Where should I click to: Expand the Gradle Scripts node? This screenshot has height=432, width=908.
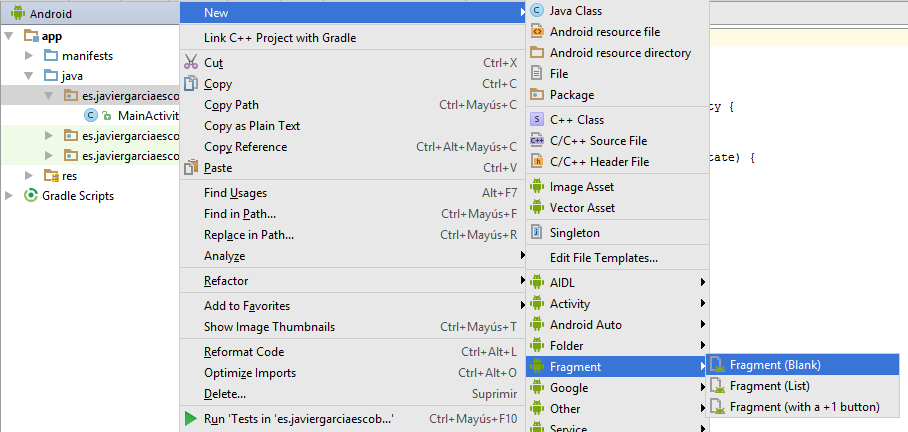pos(11,196)
